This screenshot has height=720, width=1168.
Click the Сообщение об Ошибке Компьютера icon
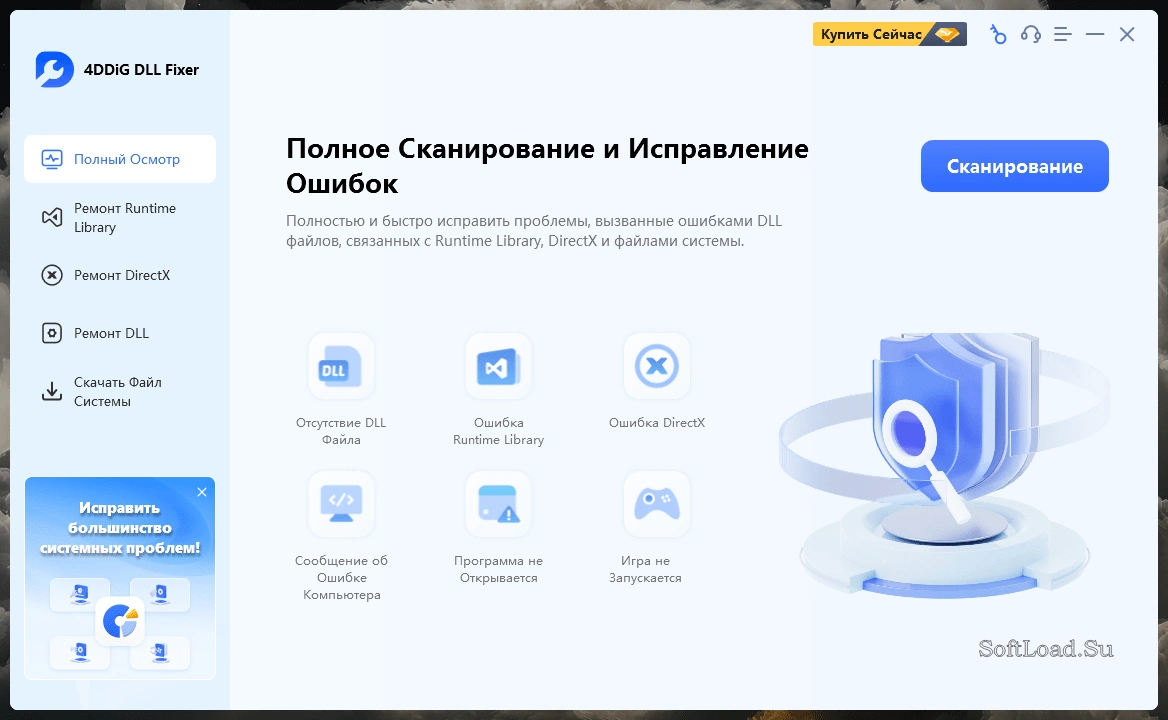341,504
